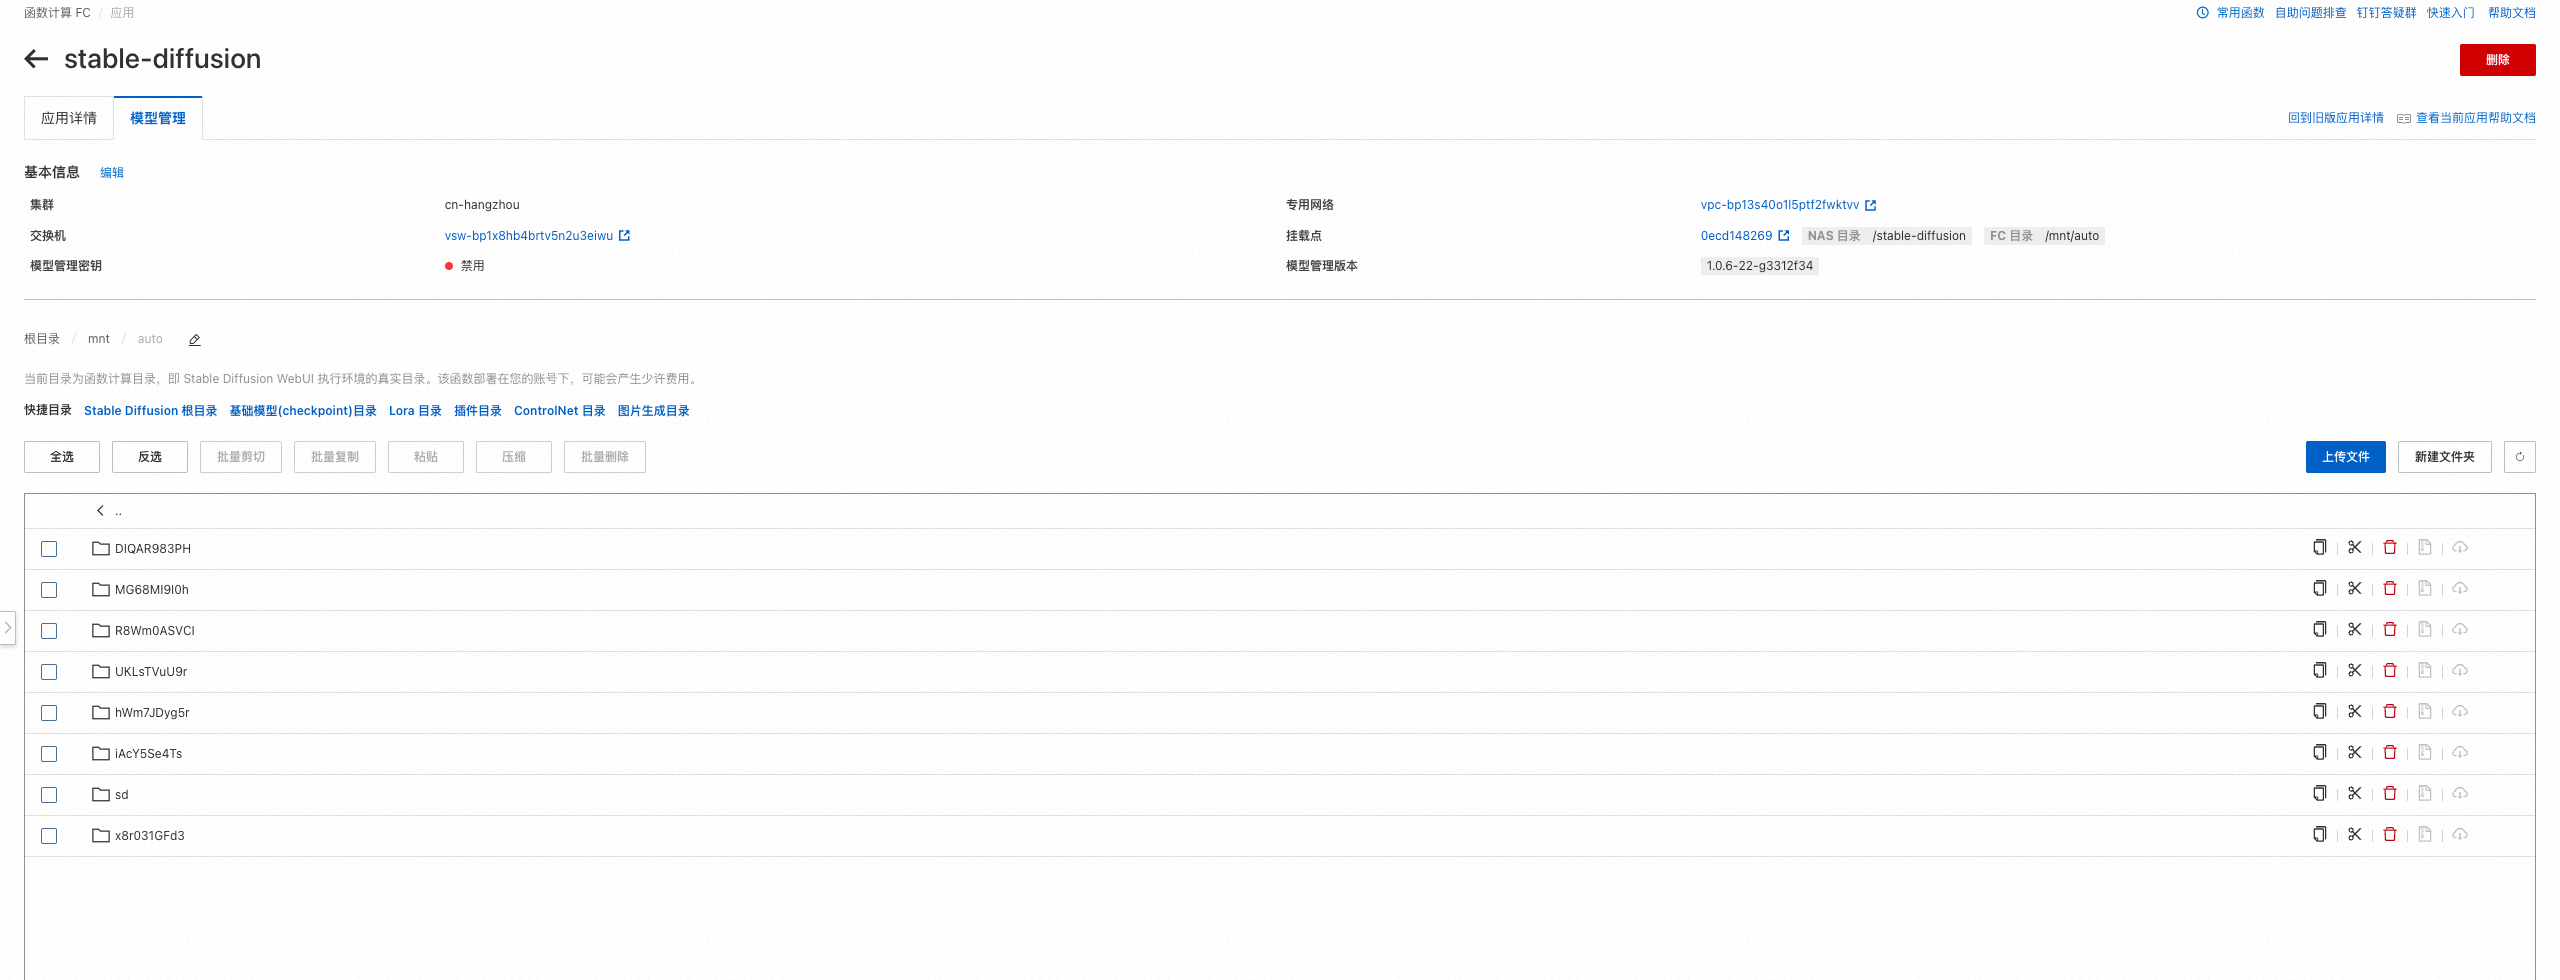Cut the UKLsTVuU9r folder
This screenshot has width=2560, height=980.
point(2355,670)
